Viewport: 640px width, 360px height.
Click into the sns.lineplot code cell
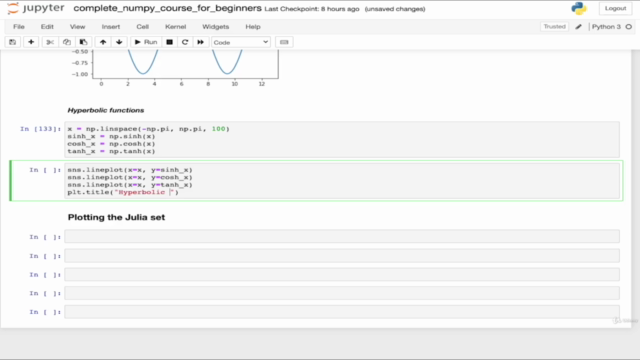pos(342,181)
